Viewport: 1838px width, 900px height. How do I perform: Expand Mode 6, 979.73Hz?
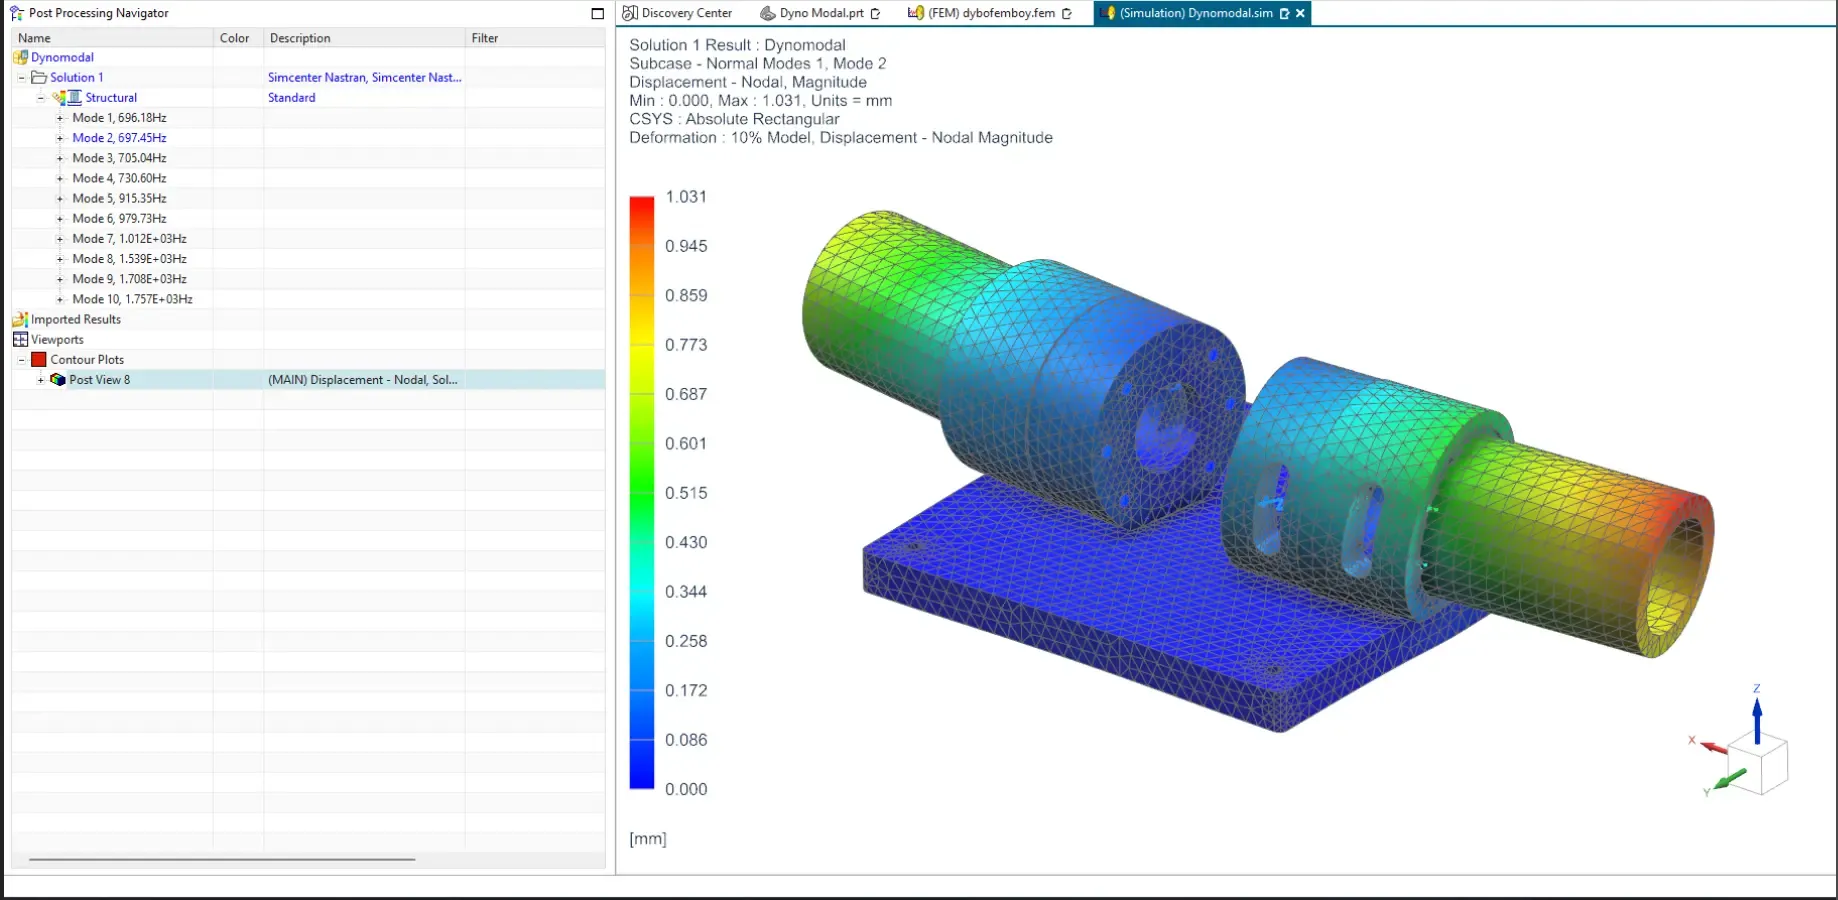[60, 219]
